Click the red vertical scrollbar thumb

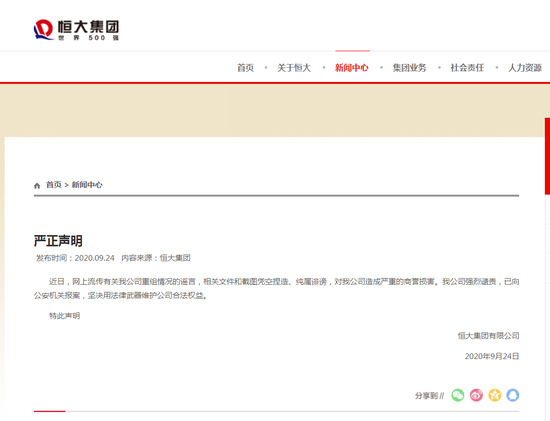tap(547, 156)
